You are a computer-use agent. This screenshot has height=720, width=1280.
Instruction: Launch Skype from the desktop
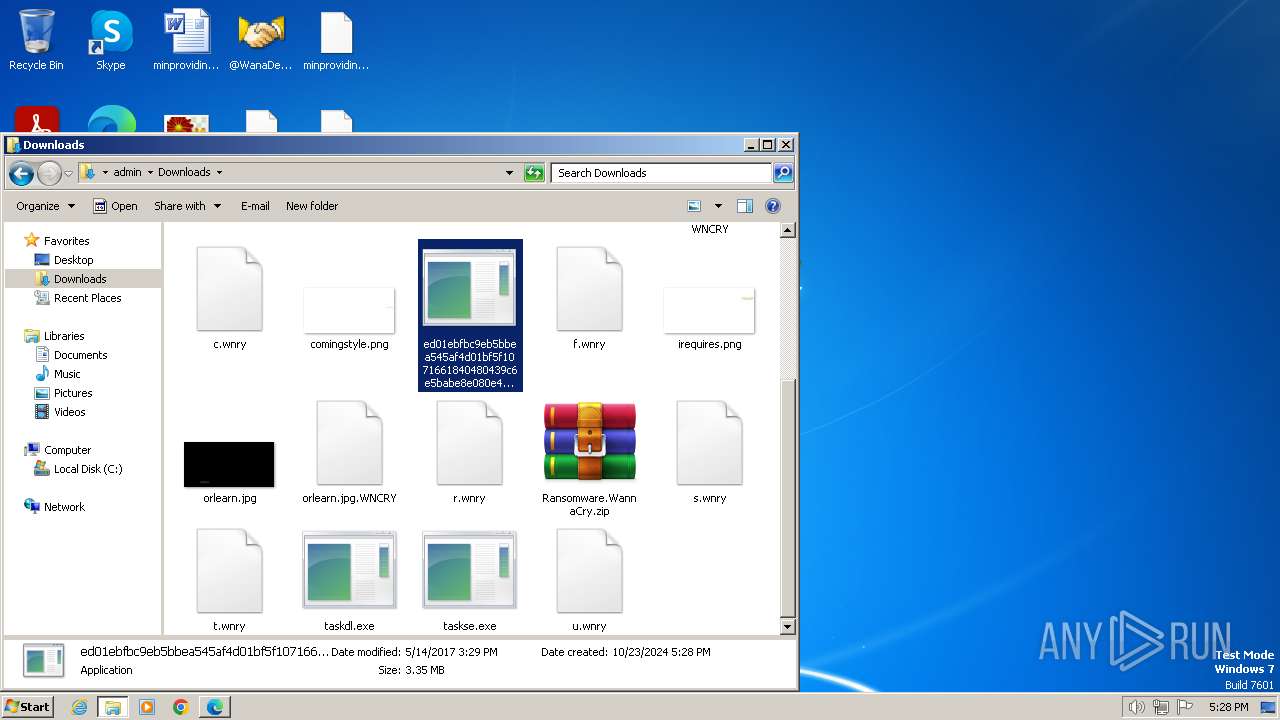coord(110,40)
